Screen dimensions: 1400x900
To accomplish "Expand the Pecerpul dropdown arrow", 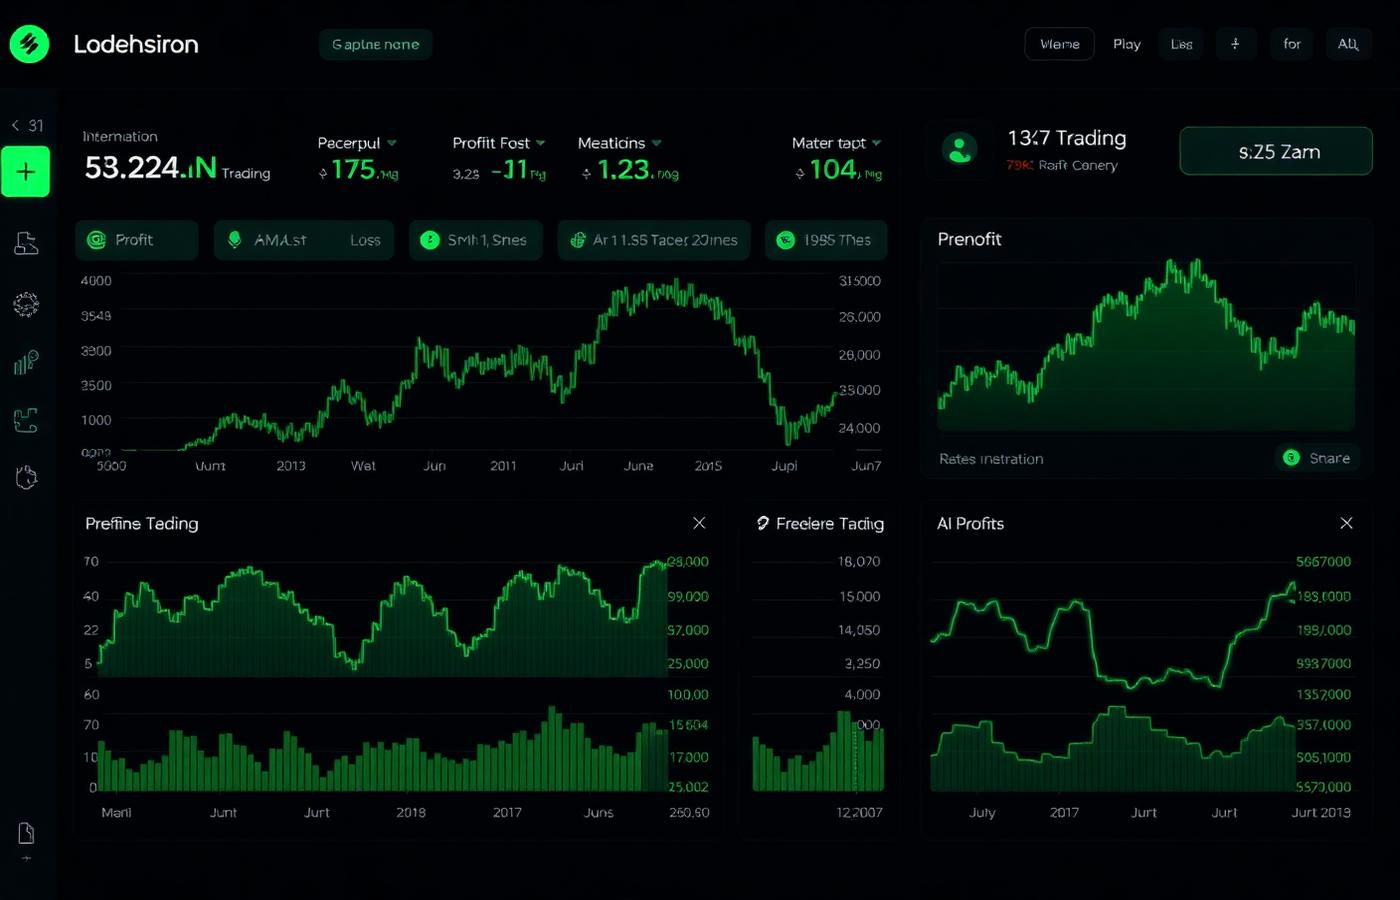I will (392, 143).
